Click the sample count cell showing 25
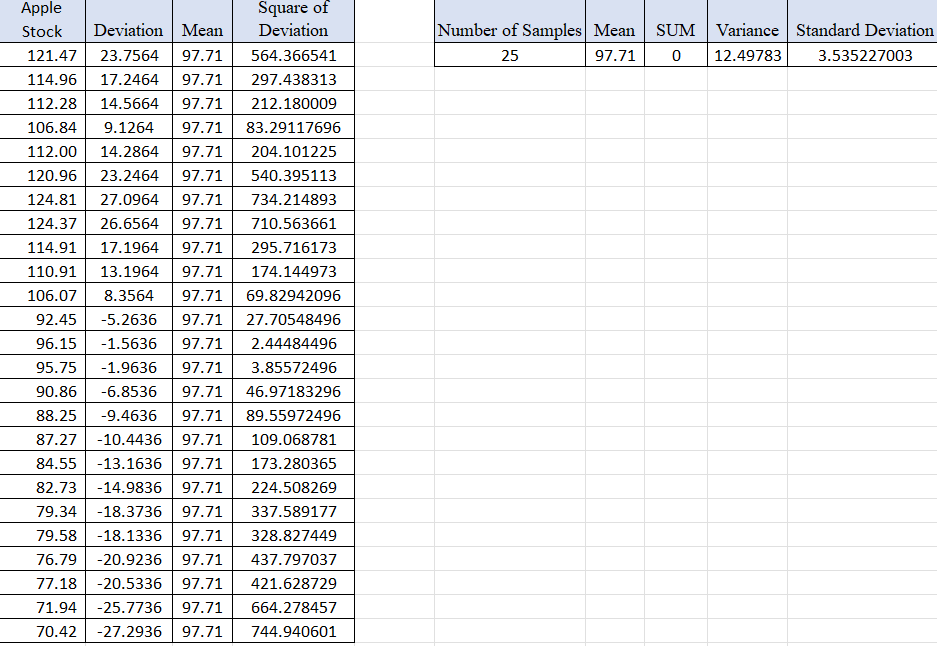The height and width of the screenshot is (646, 937). point(508,55)
